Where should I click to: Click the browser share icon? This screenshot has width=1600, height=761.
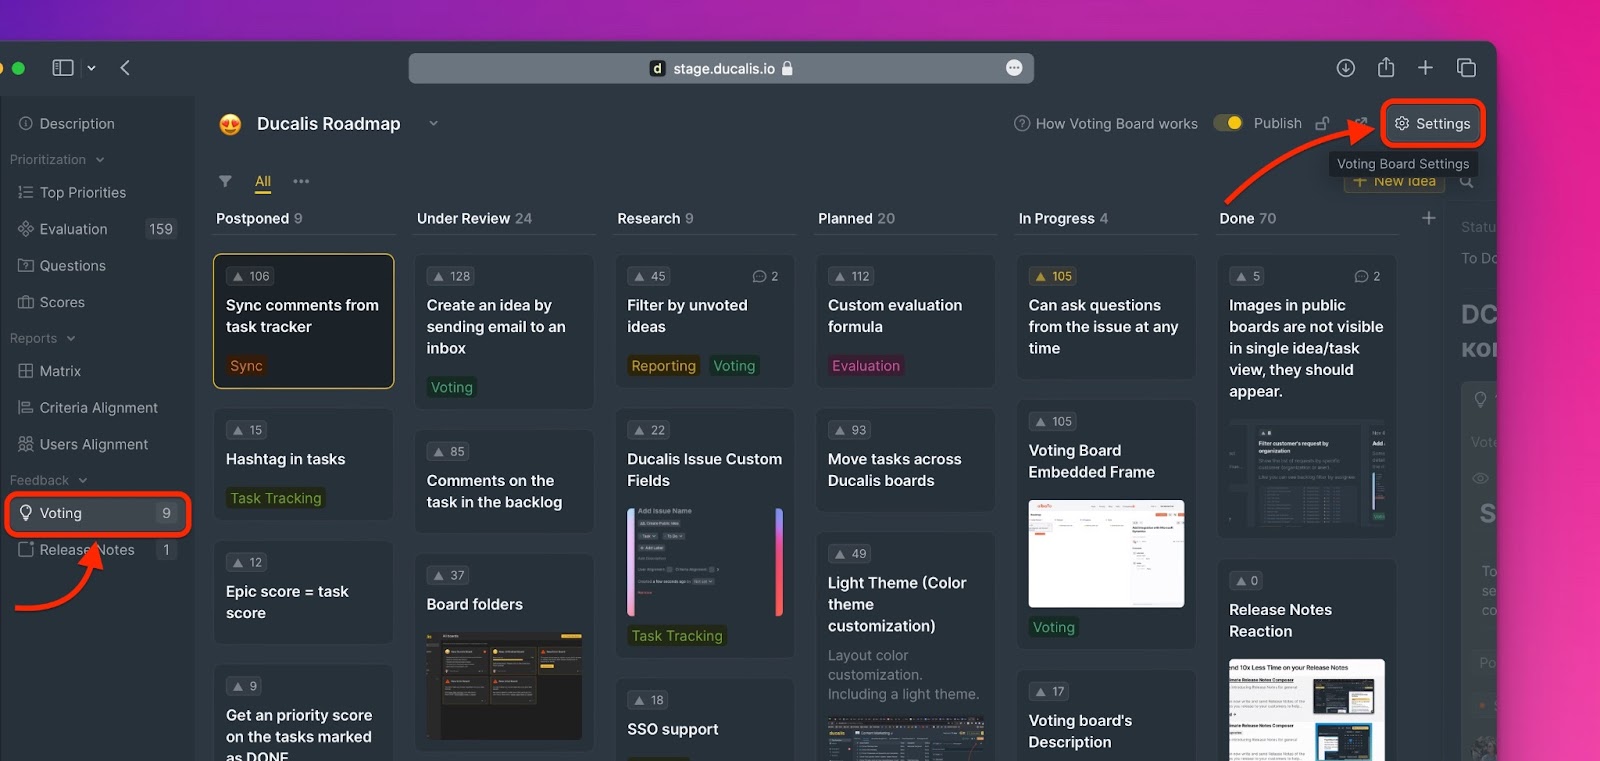coord(1386,67)
